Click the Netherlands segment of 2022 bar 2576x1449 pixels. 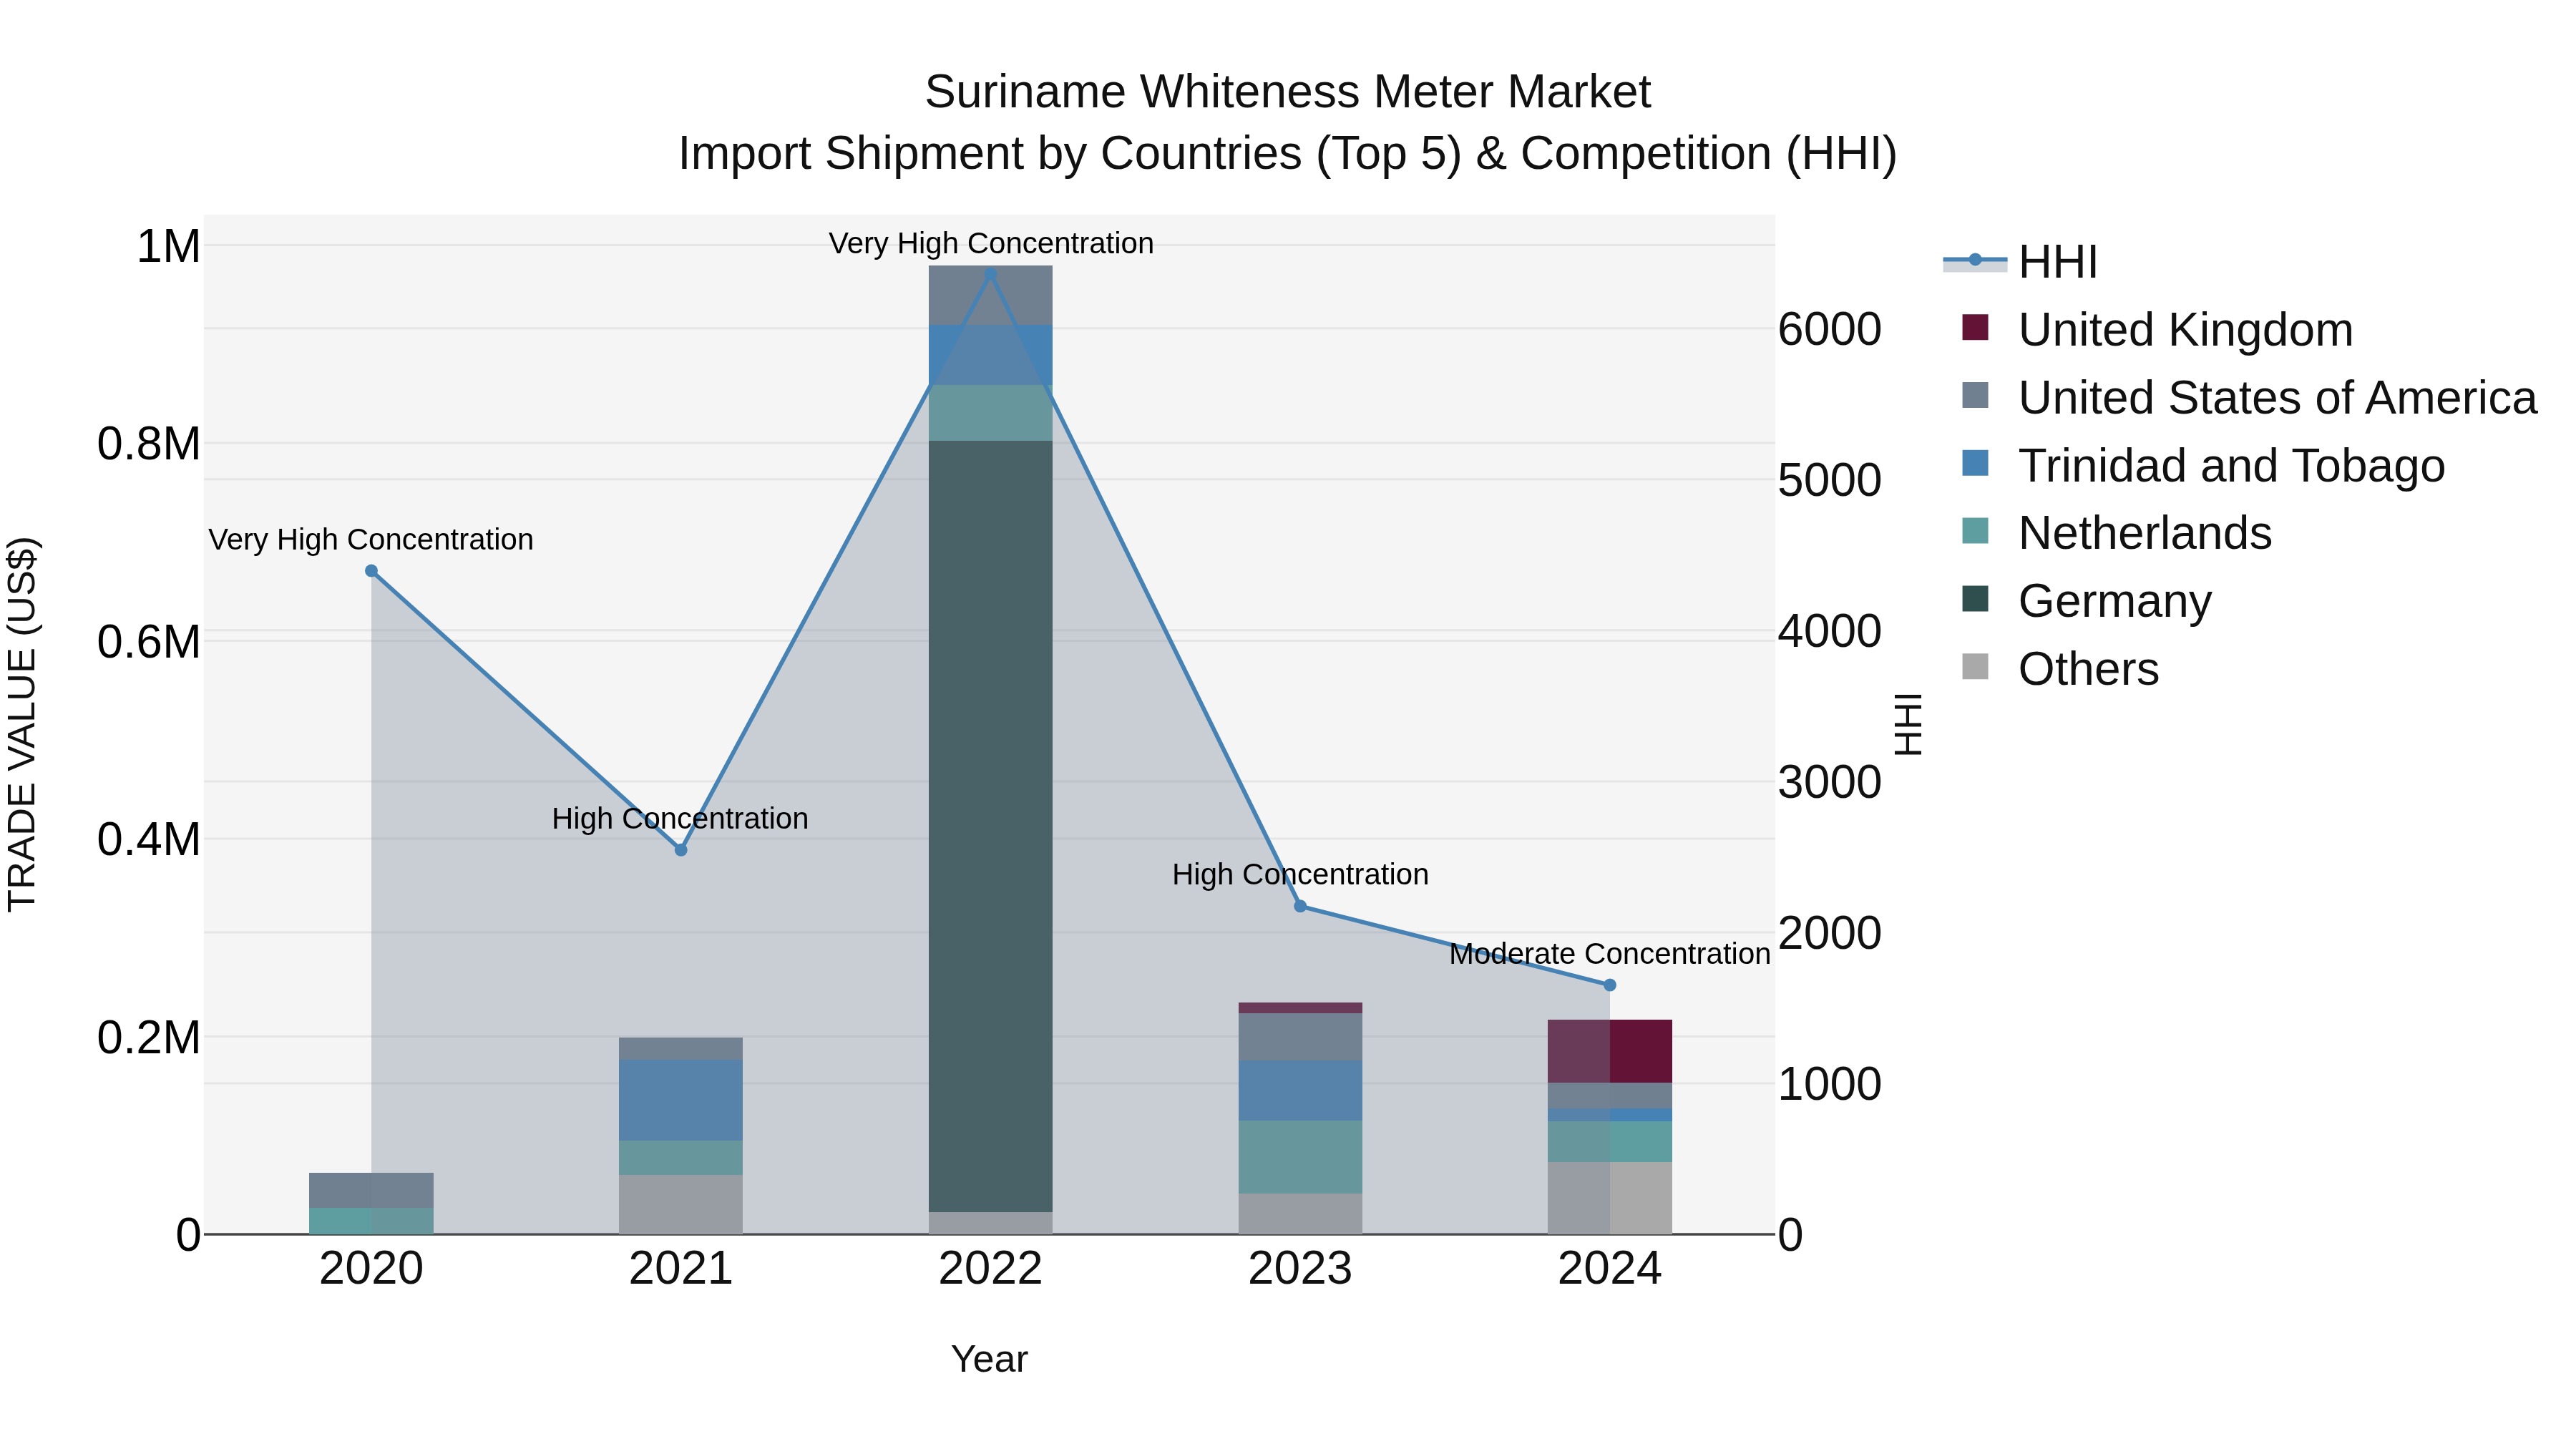[991, 413]
